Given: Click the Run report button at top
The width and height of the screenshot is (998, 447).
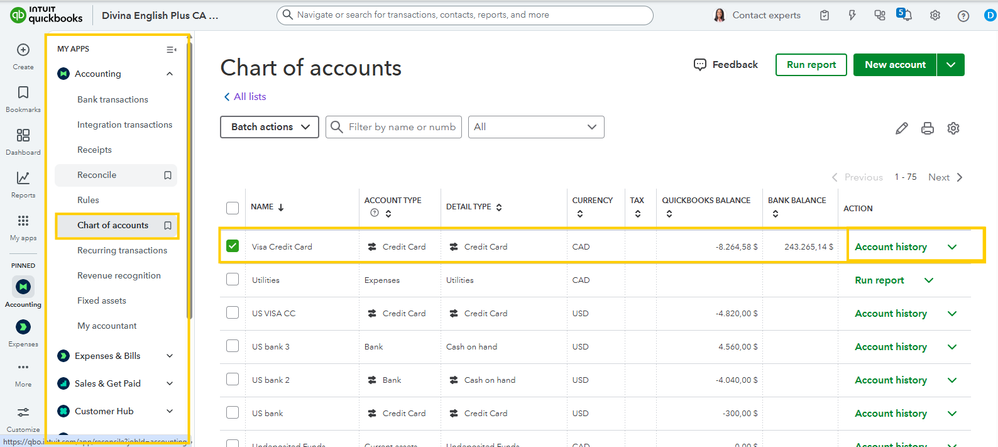Looking at the screenshot, I should point(811,65).
